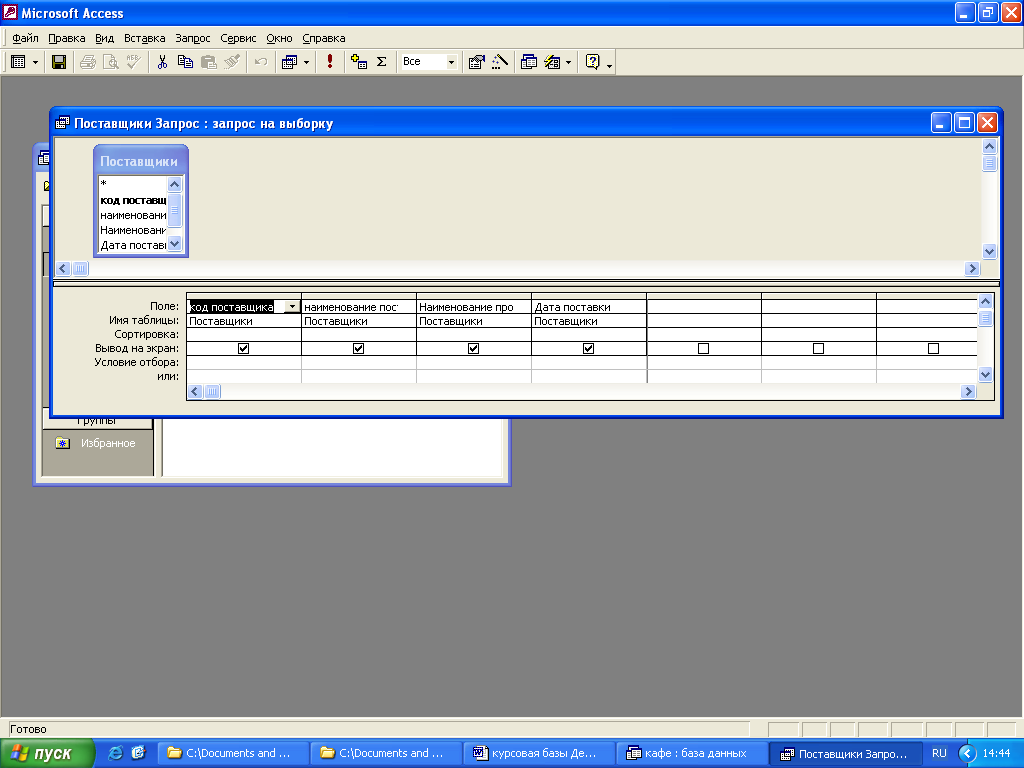Click the Query Type toolbar icon
Screen dimensions: 1024x768
(x=289, y=62)
